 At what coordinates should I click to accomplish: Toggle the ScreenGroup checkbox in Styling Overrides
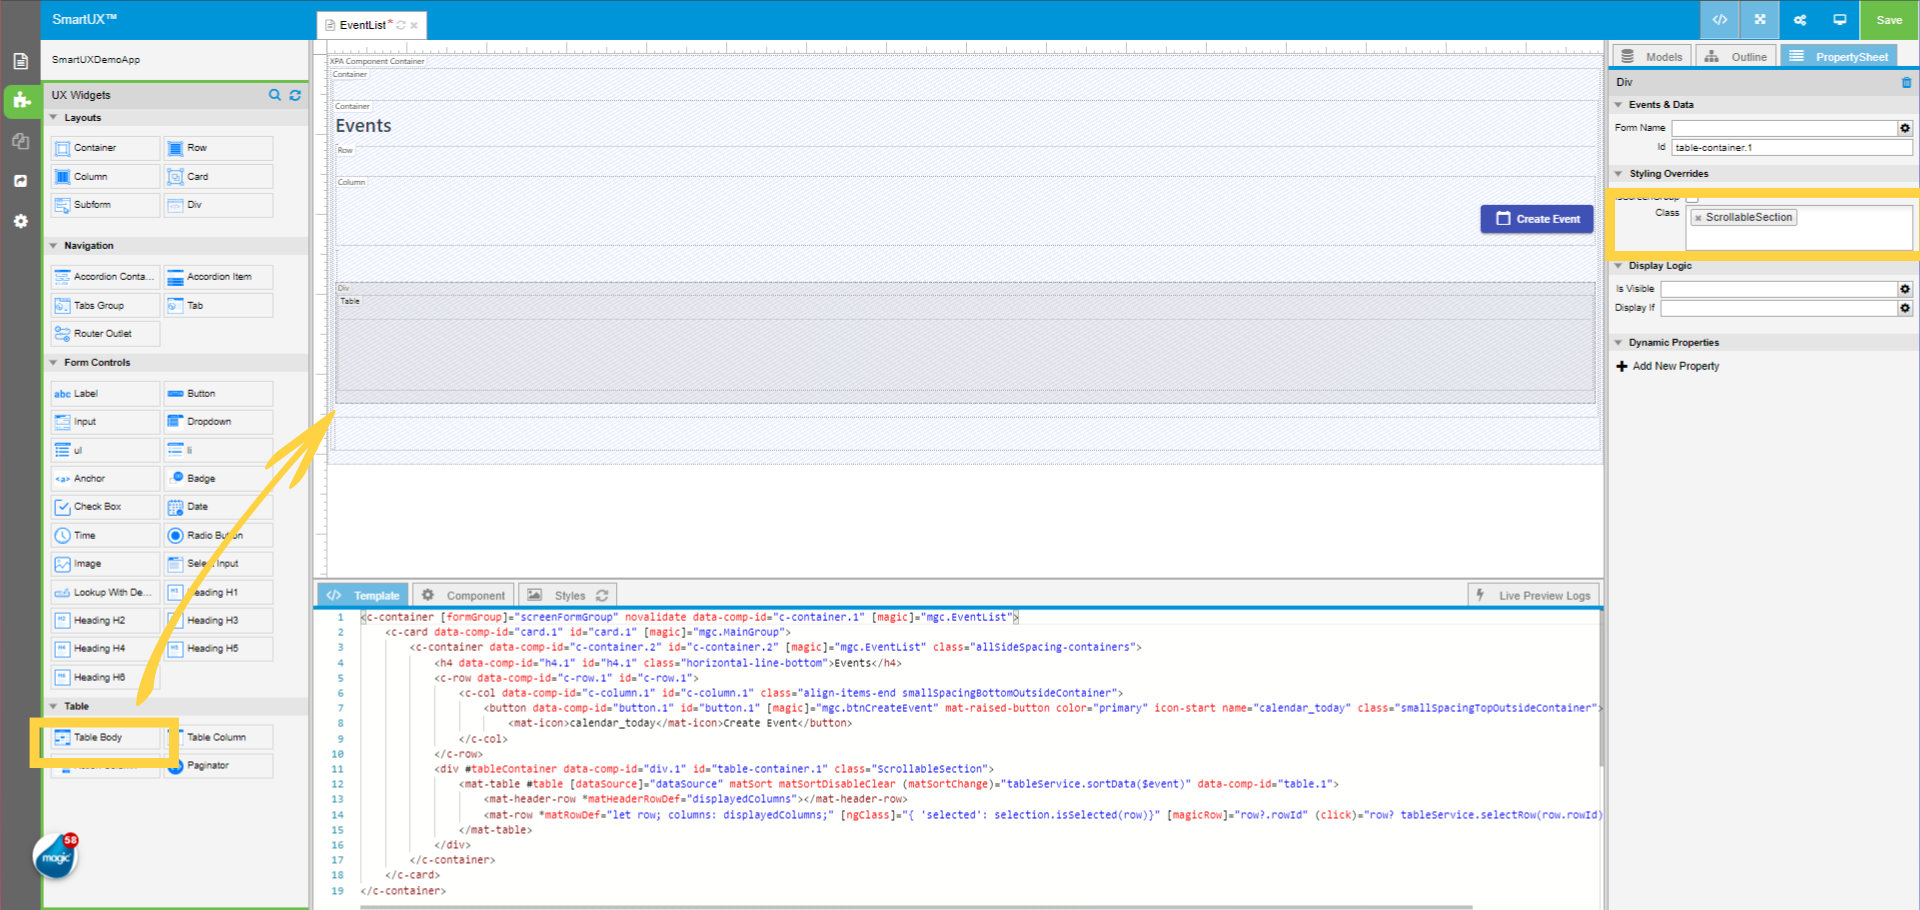click(x=1692, y=198)
